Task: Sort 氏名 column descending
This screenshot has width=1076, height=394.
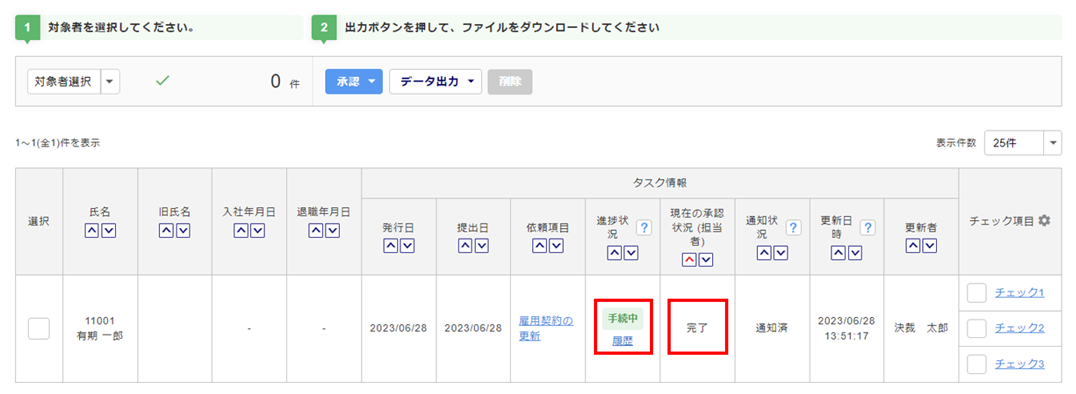Action: [x=108, y=232]
